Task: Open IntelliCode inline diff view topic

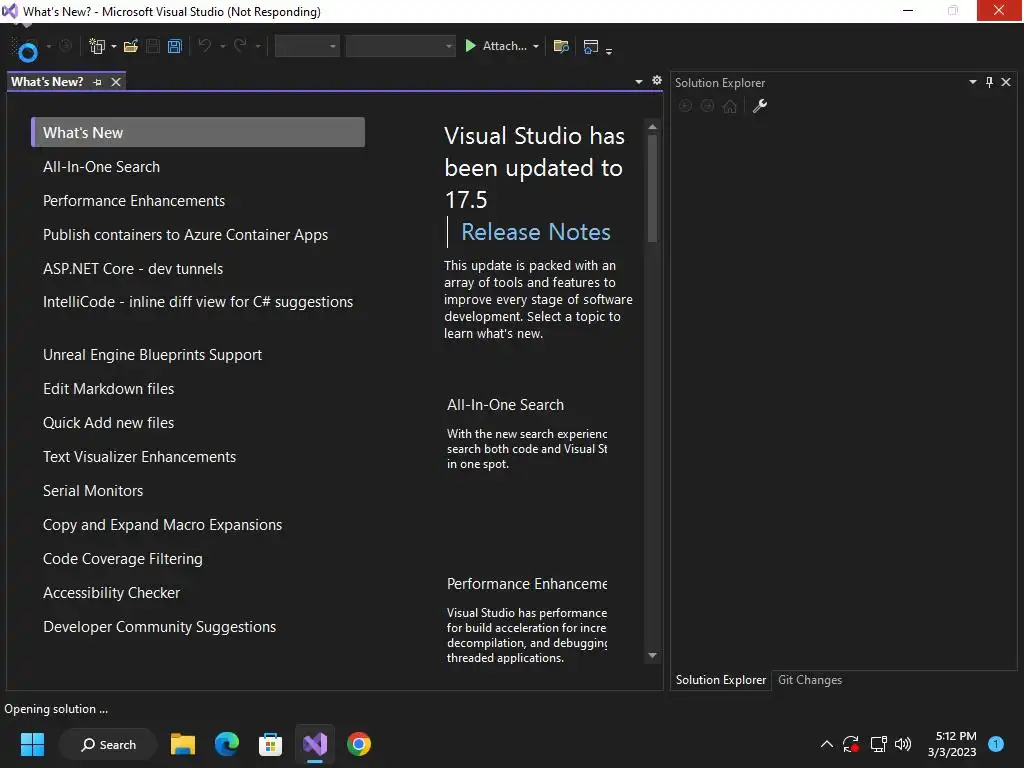Action: 198,302
